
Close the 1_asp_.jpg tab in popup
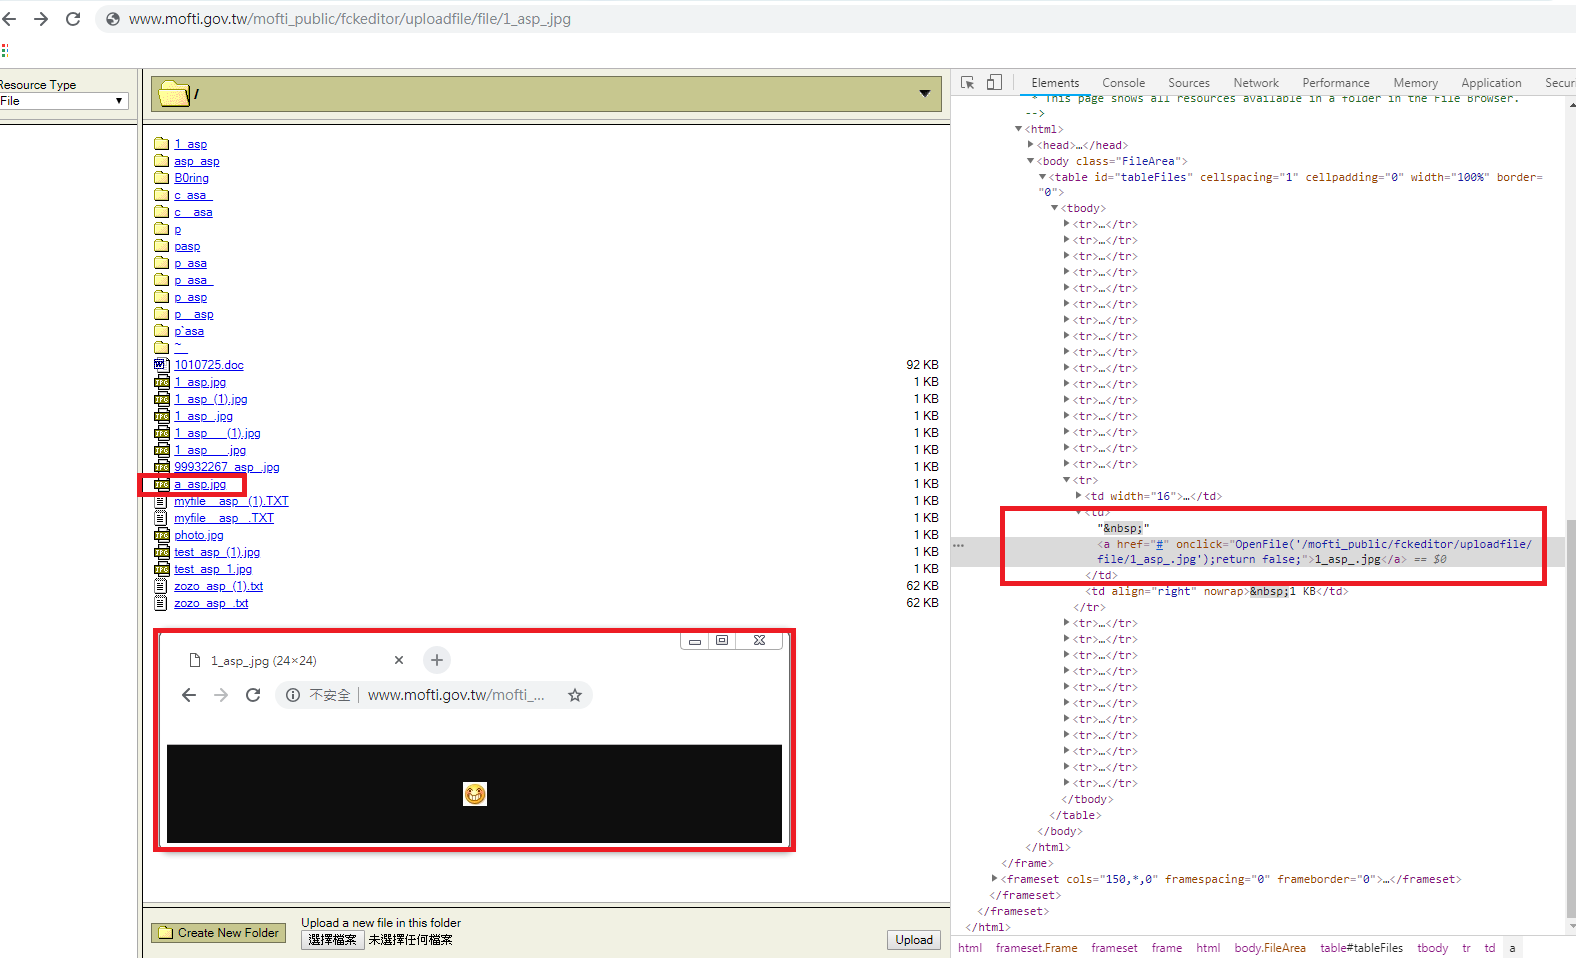point(399,660)
